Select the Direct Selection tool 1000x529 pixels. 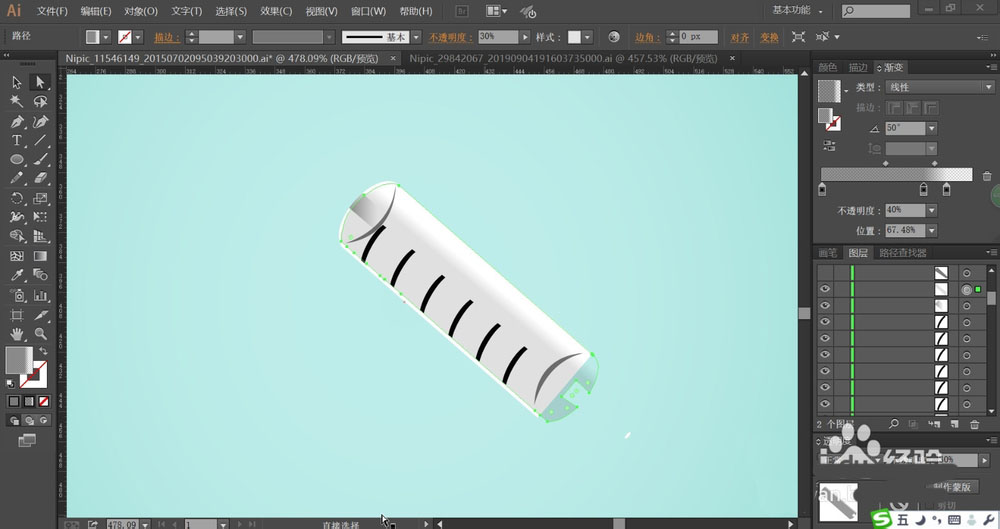click(x=40, y=82)
